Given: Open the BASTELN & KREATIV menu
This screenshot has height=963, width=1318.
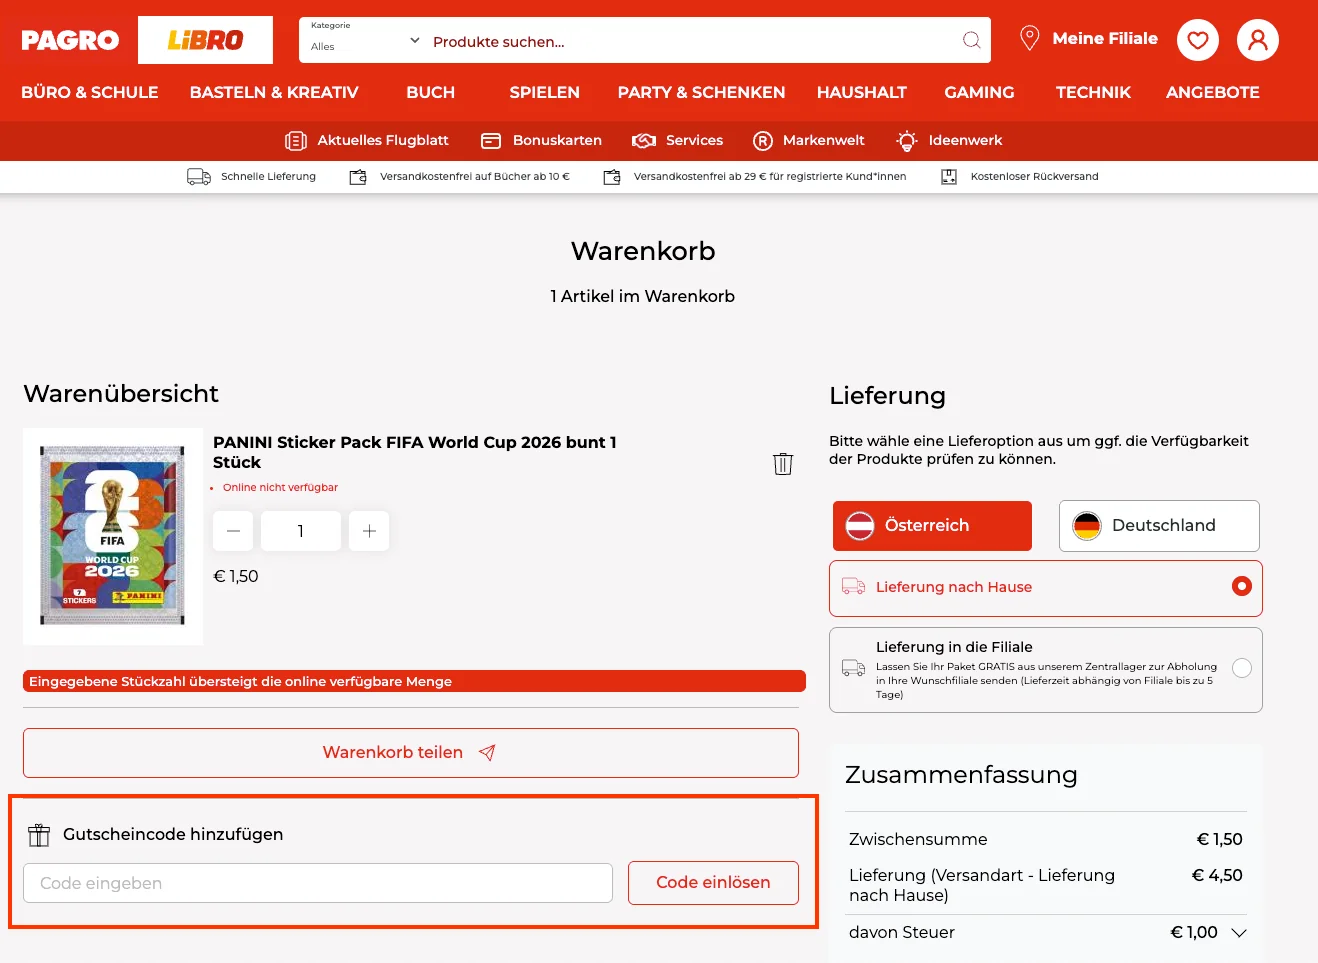Looking at the screenshot, I should tap(274, 92).
